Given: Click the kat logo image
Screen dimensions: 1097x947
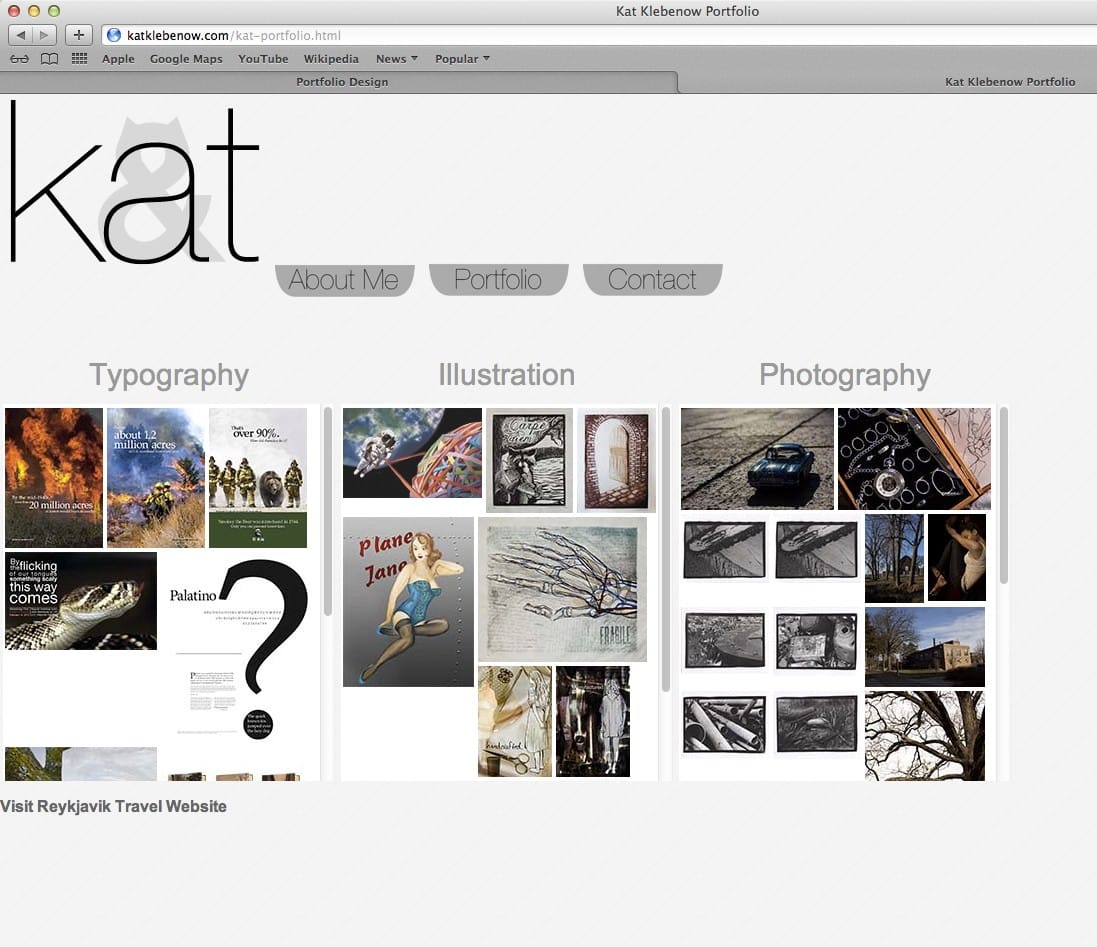Looking at the screenshot, I should pyautogui.click(x=134, y=182).
